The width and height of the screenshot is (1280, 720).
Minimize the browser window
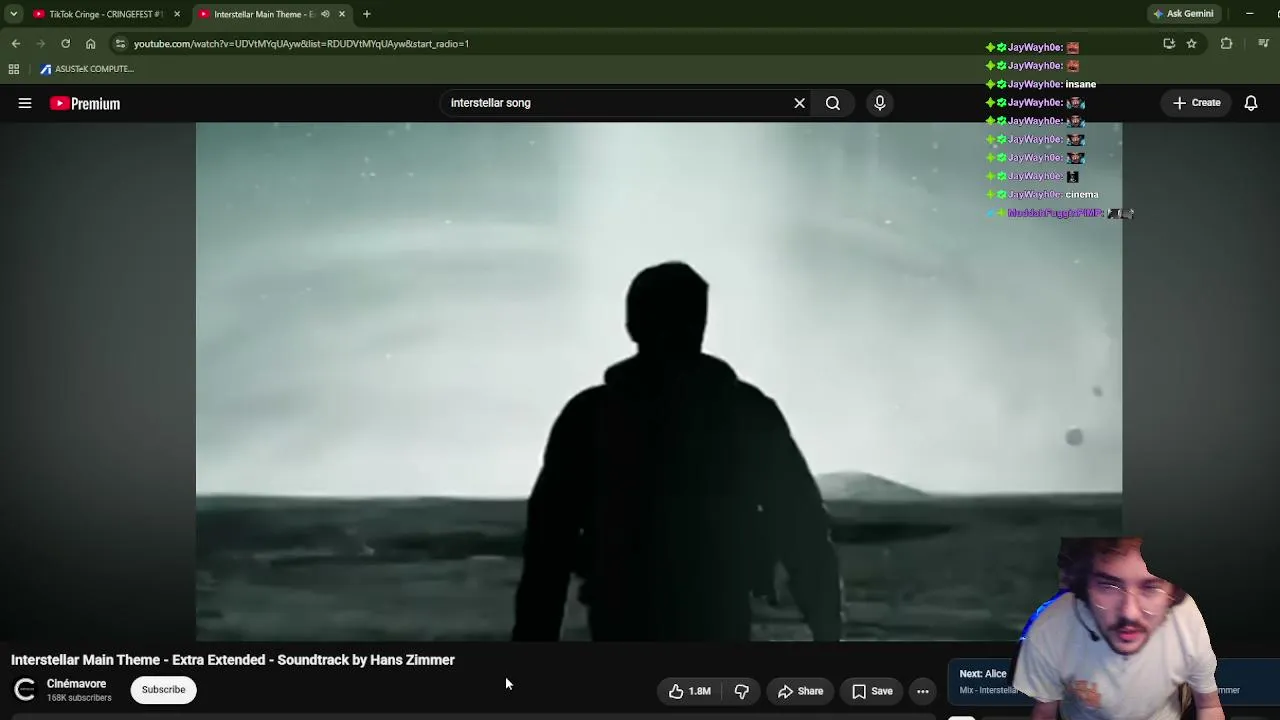(1250, 14)
